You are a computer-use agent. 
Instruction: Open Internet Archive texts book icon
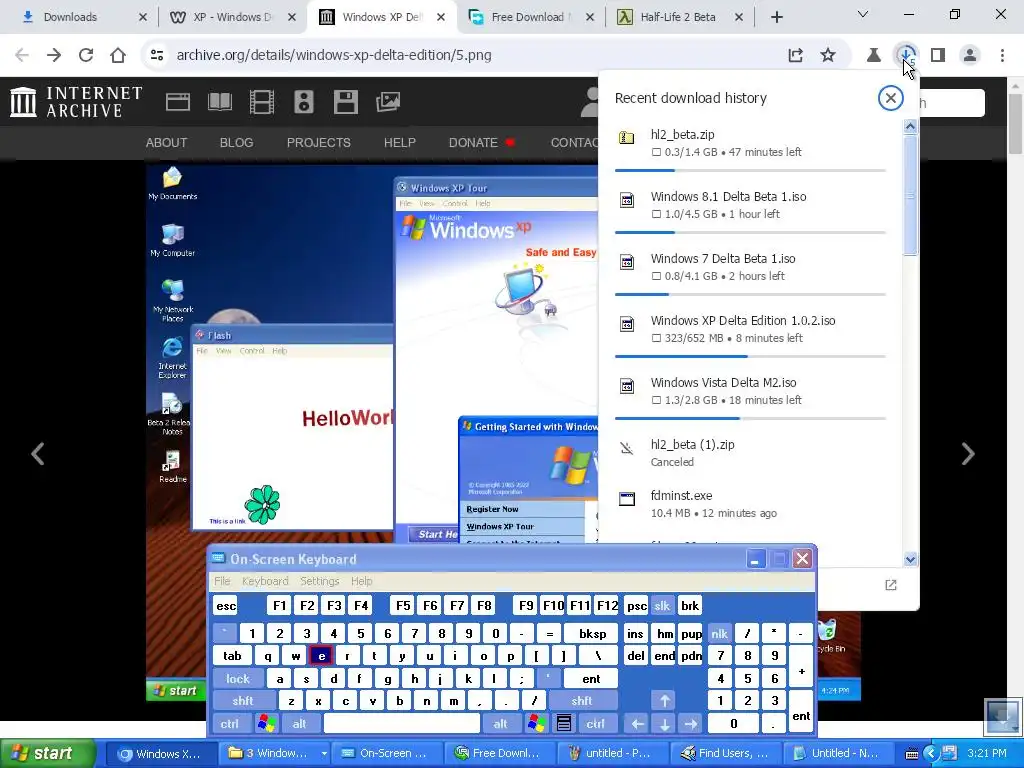click(219, 102)
